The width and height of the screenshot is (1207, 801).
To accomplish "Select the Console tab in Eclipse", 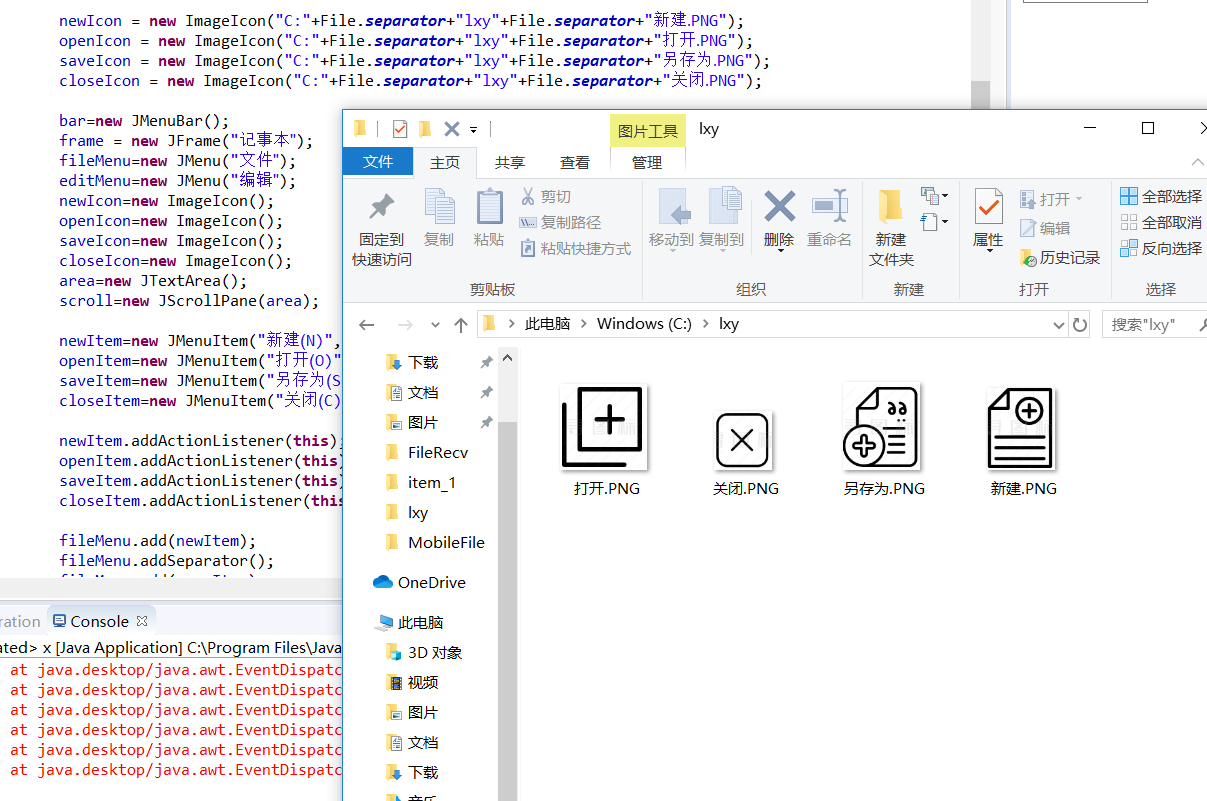I will pyautogui.click(x=99, y=621).
